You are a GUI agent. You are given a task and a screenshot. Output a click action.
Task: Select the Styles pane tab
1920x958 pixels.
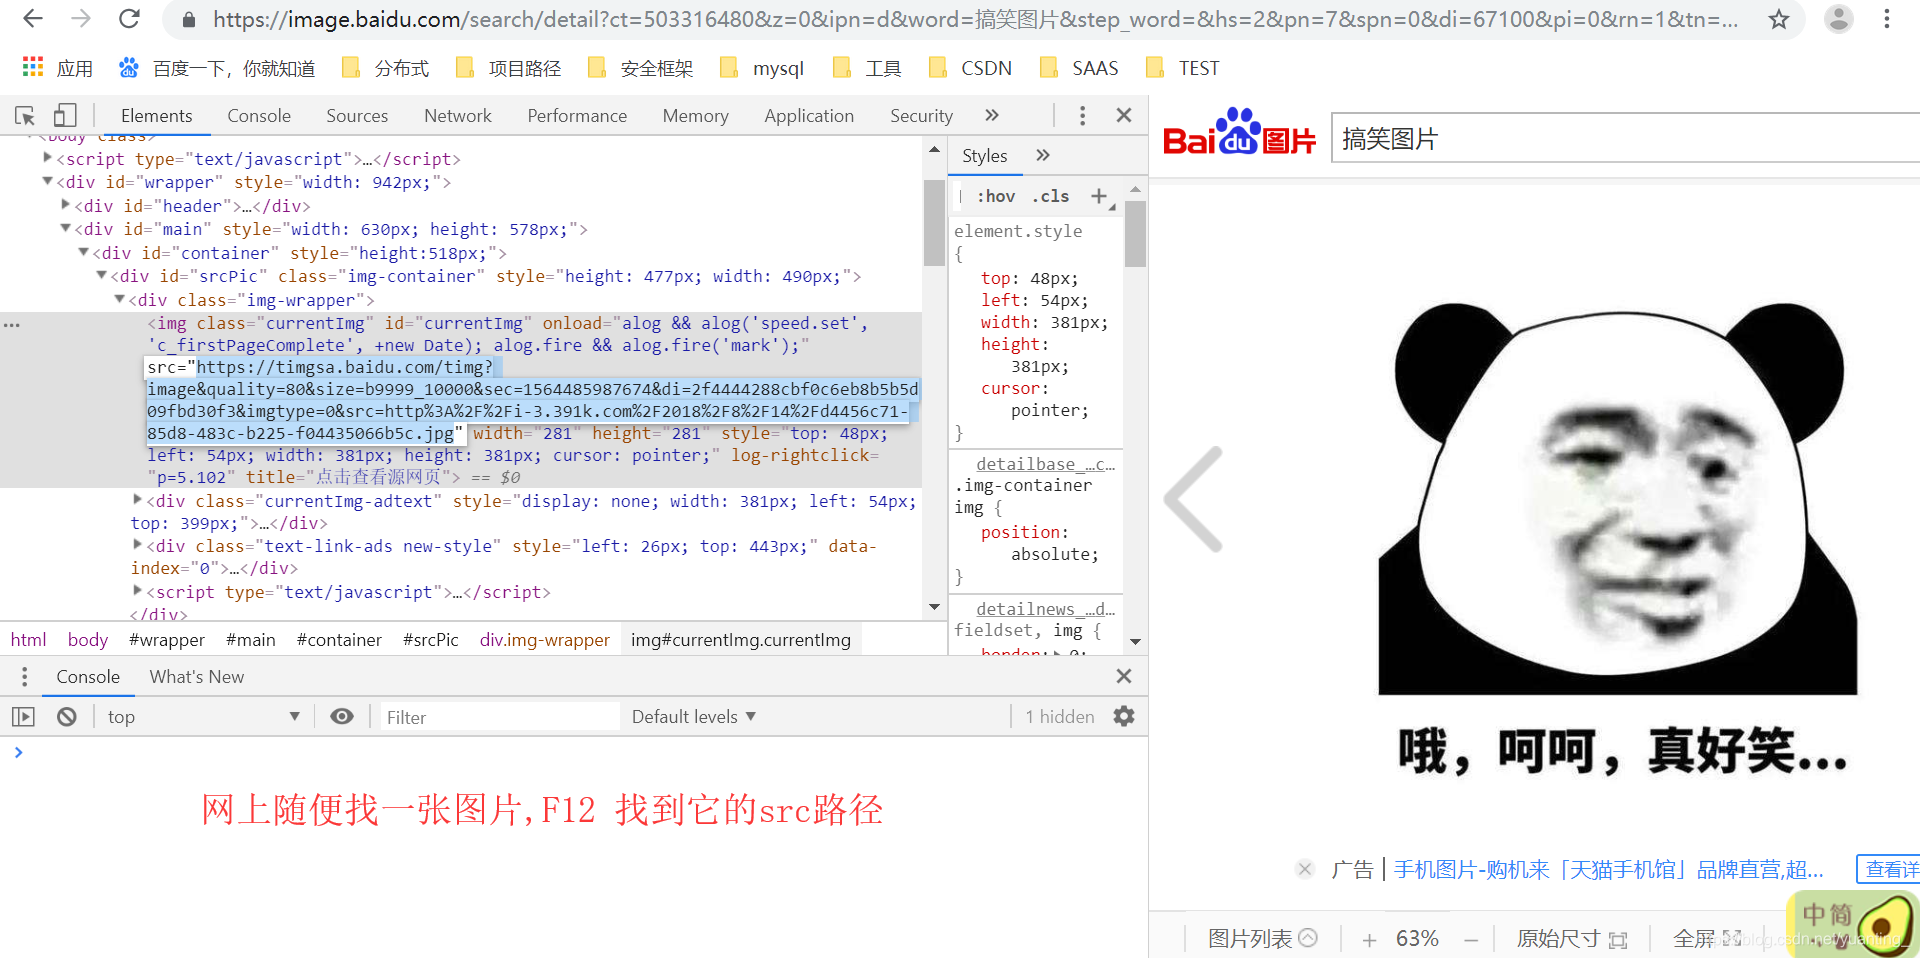tap(985, 156)
